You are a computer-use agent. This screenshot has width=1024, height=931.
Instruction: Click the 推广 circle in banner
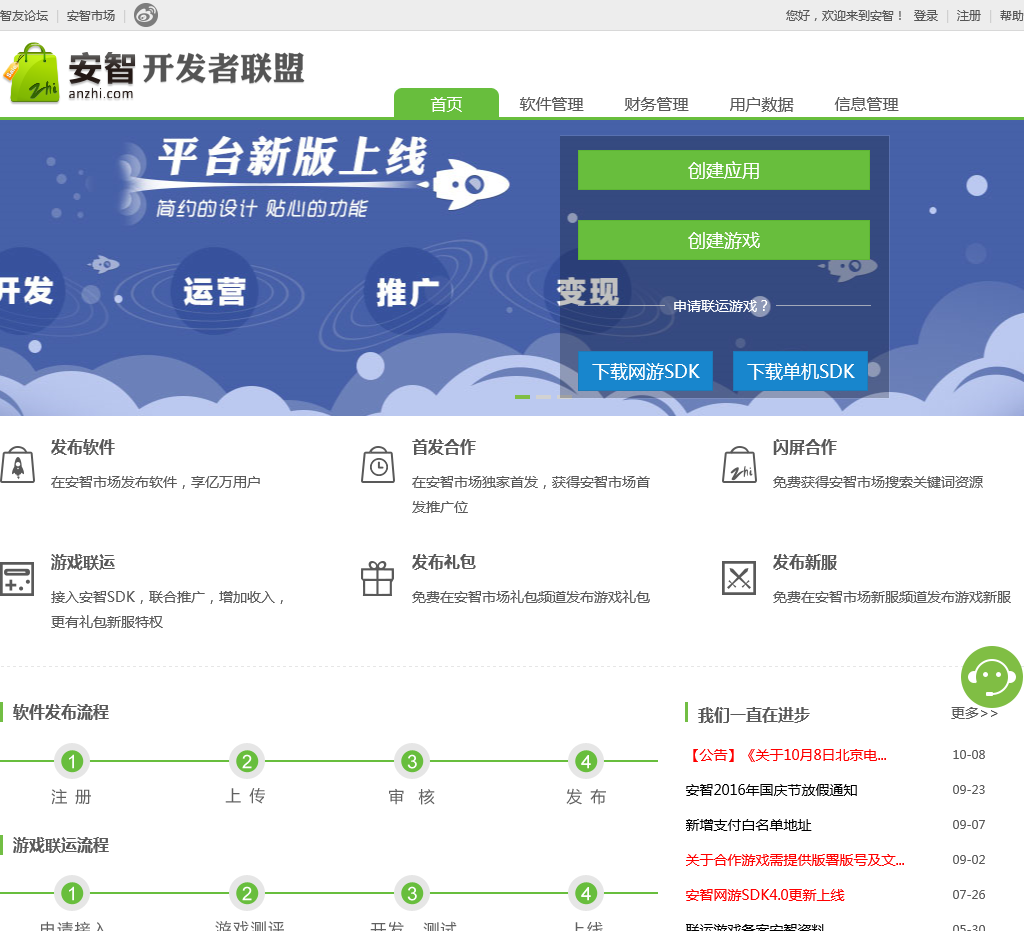pyautogui.click(x=408, y=291)
